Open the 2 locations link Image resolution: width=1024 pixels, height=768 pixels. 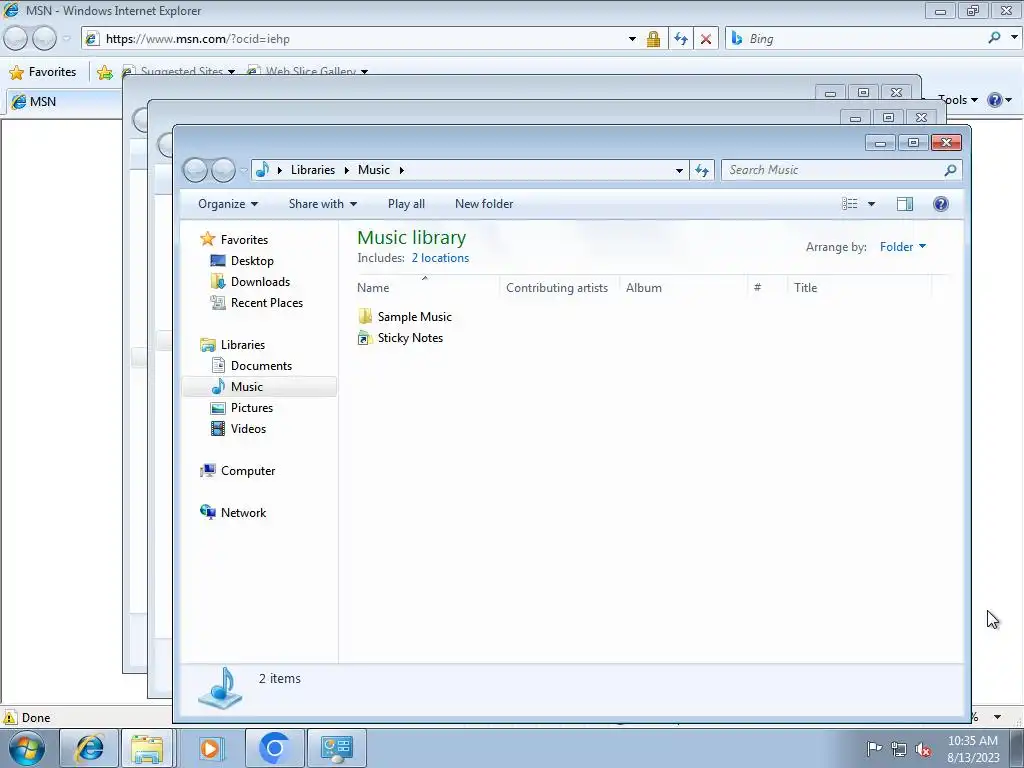[440, 258]
